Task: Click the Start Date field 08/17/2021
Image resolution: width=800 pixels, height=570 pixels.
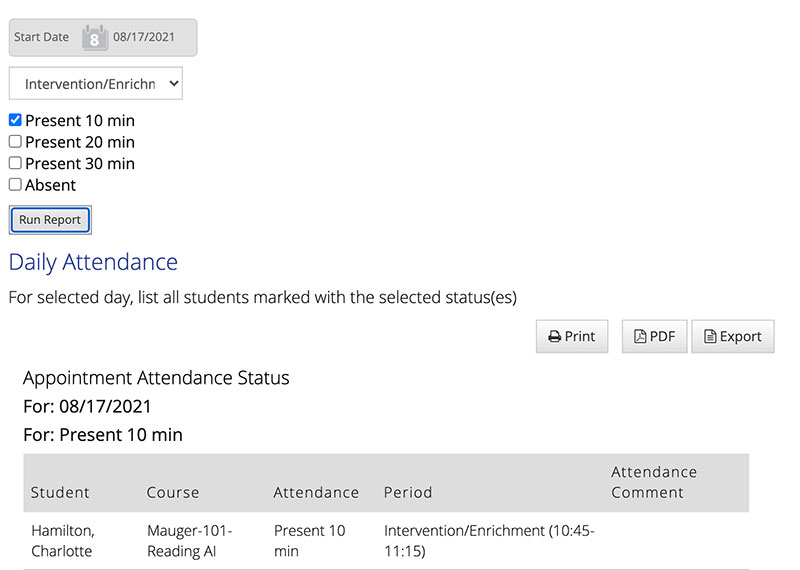Action: click(x=144, y=37)
